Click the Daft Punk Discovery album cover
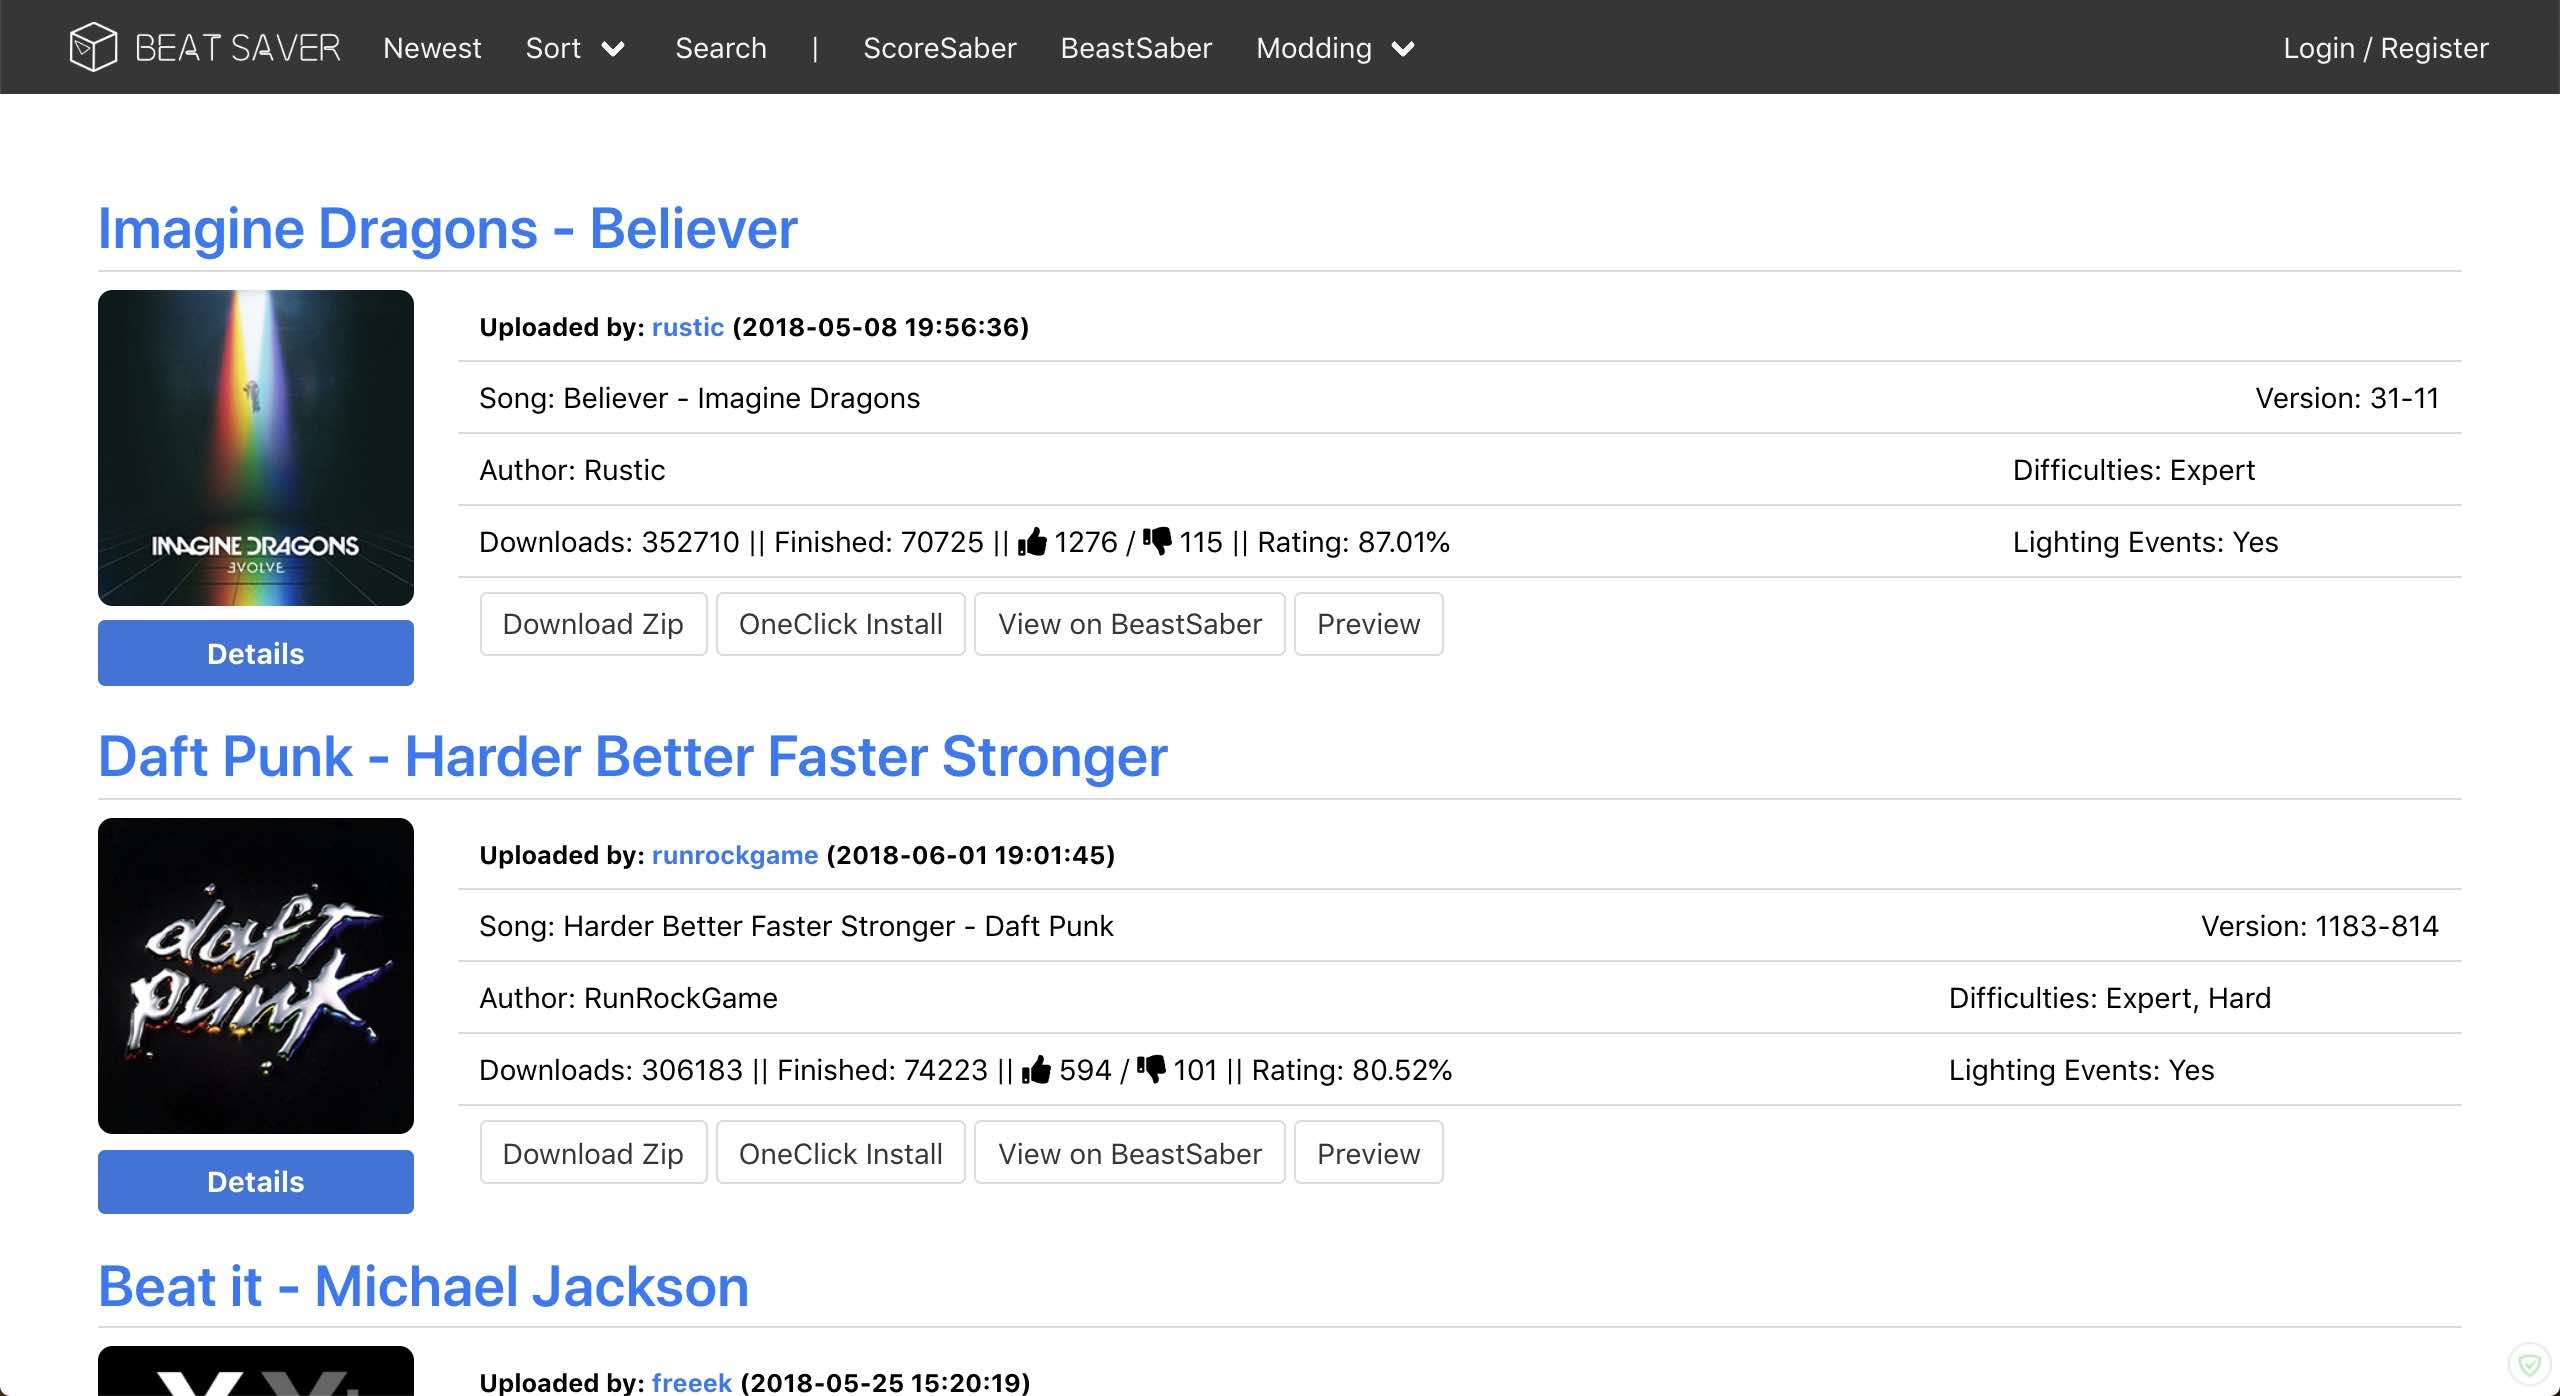The image size is (2560, 1396). 255,975
